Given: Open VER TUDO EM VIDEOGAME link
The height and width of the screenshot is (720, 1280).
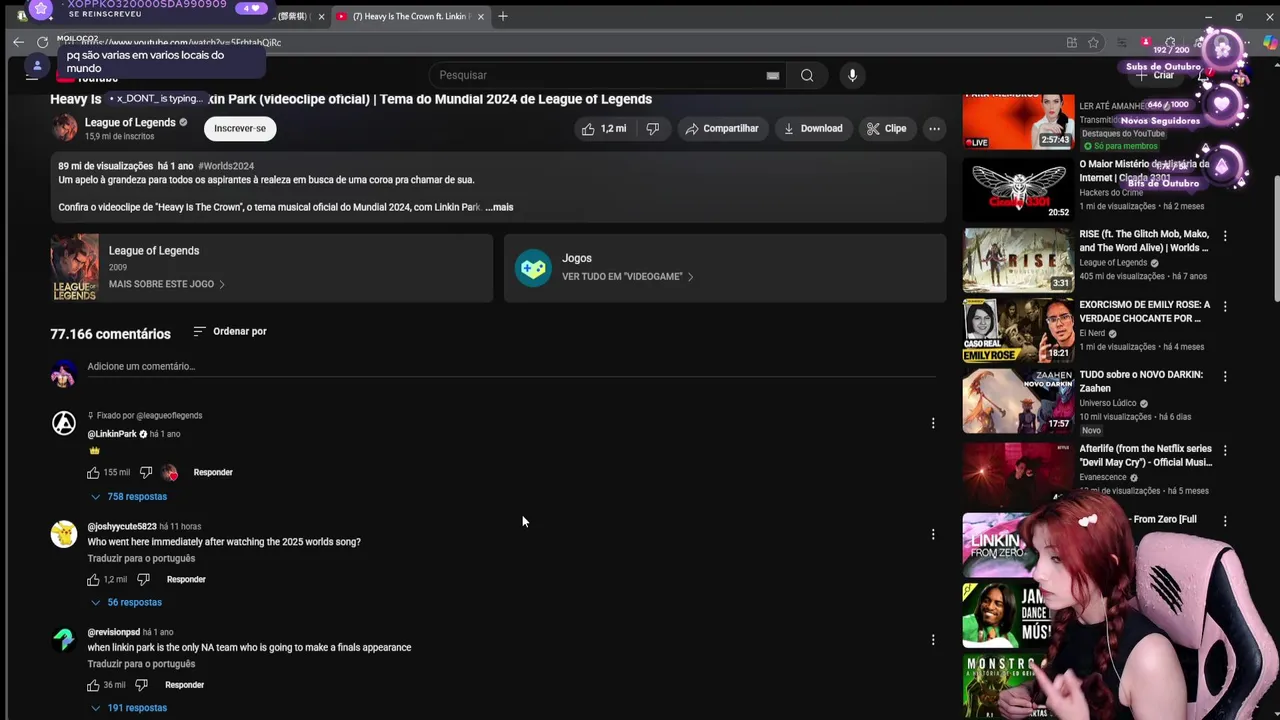Looking at the screenshot, I should pyautogui.click(x=627, y=277).
